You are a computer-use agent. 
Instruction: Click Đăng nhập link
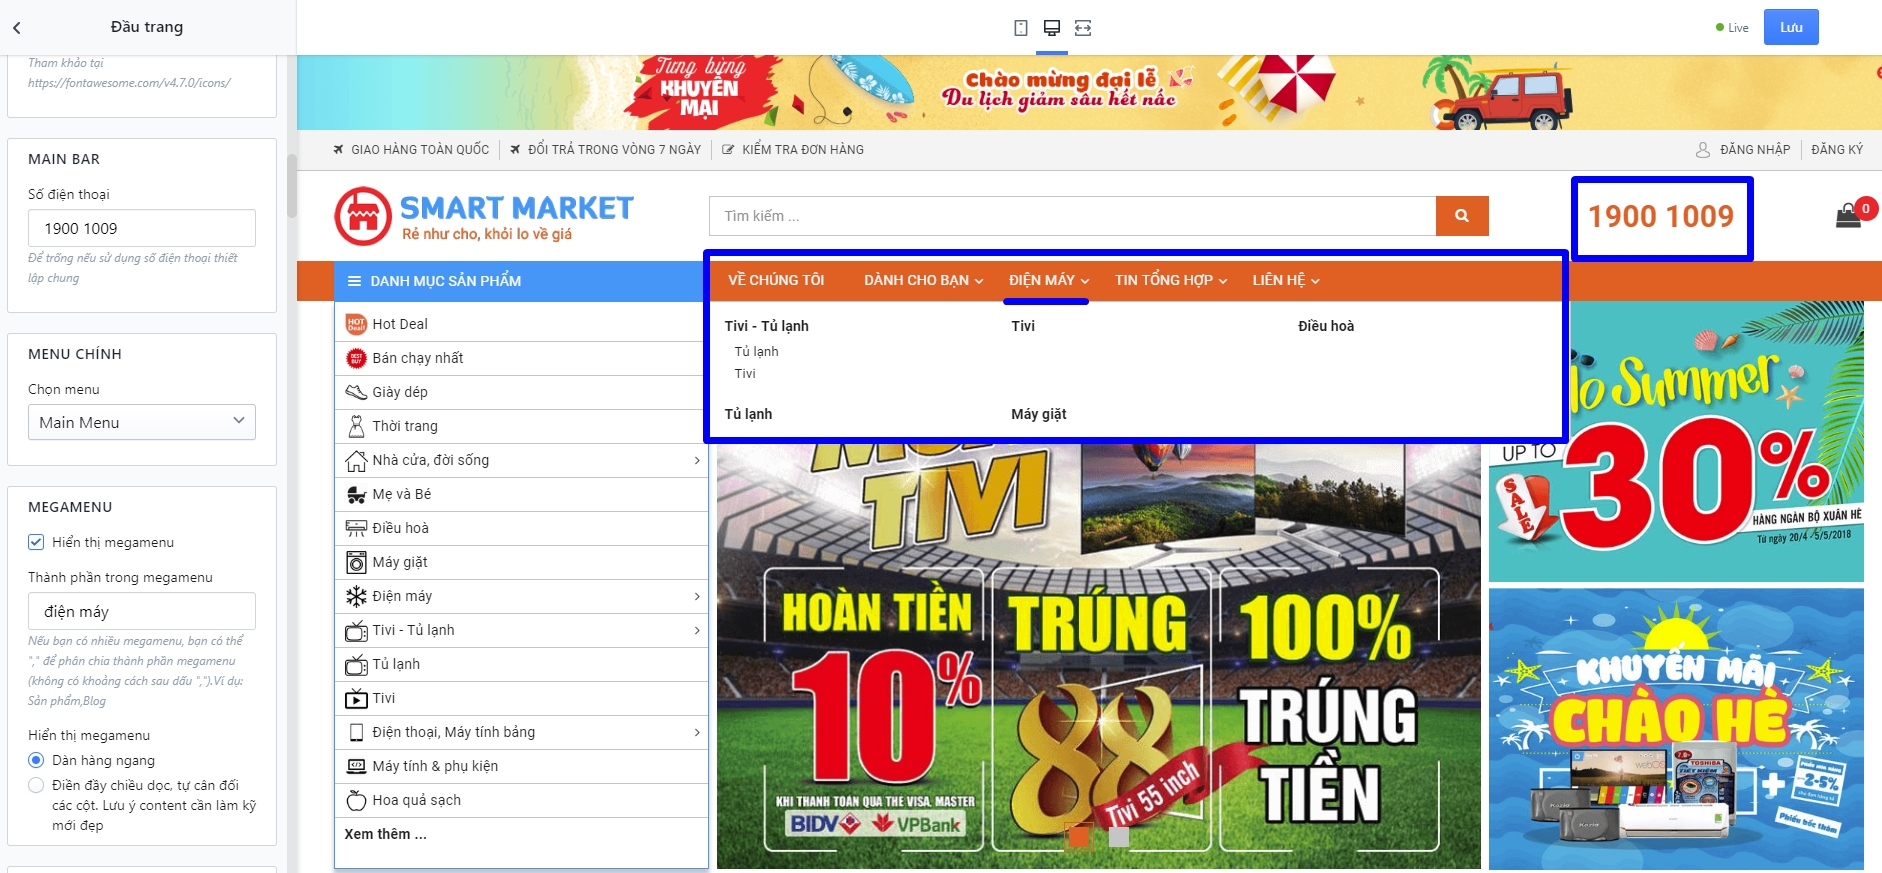coord(1755,149)
